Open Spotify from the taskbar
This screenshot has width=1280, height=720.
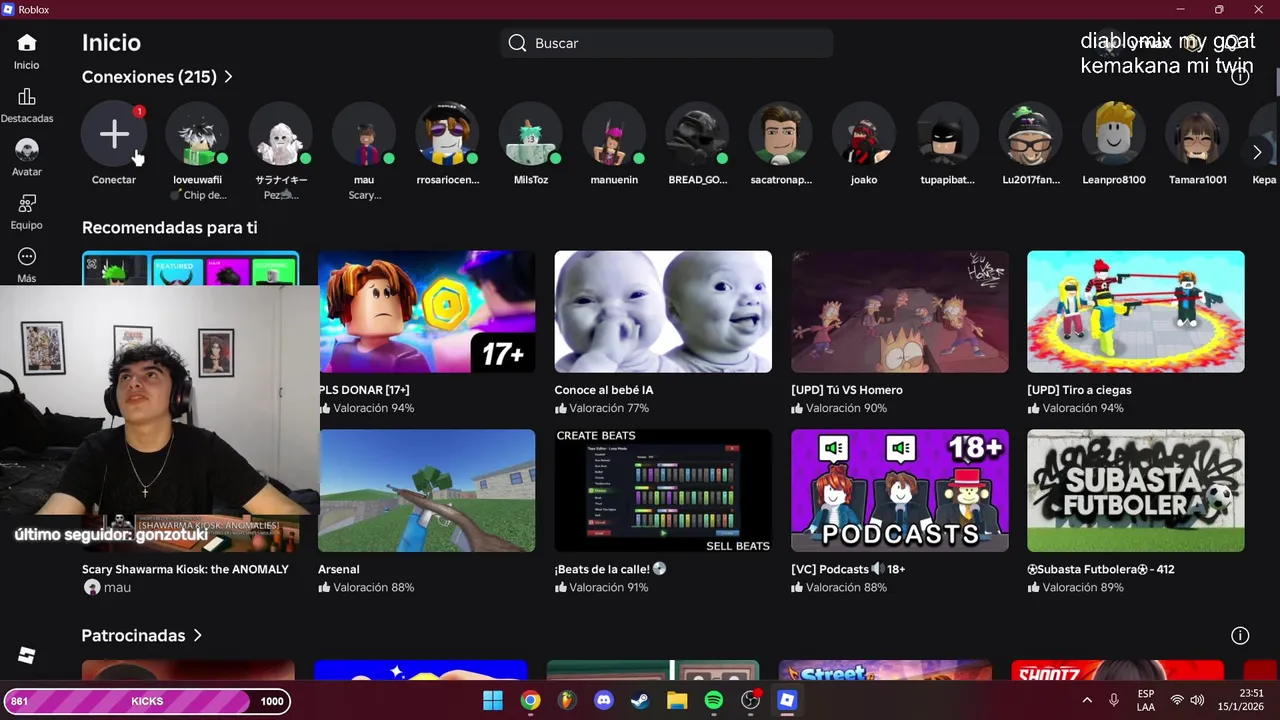[x=714, y=701]
